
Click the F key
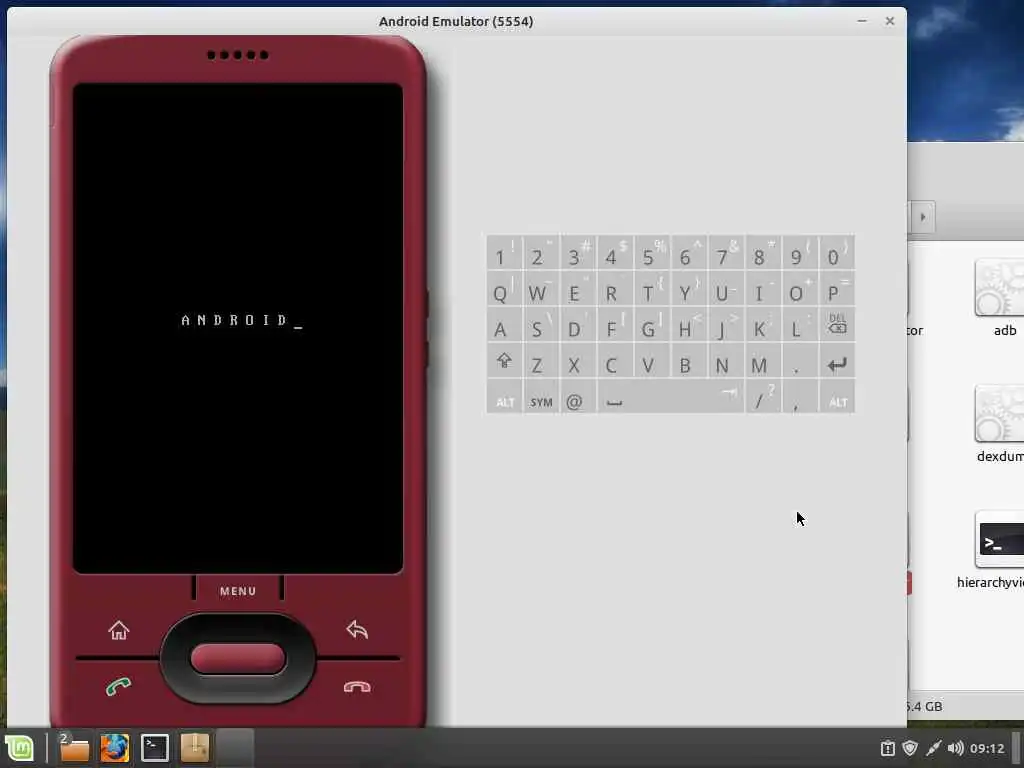[615, 325]
